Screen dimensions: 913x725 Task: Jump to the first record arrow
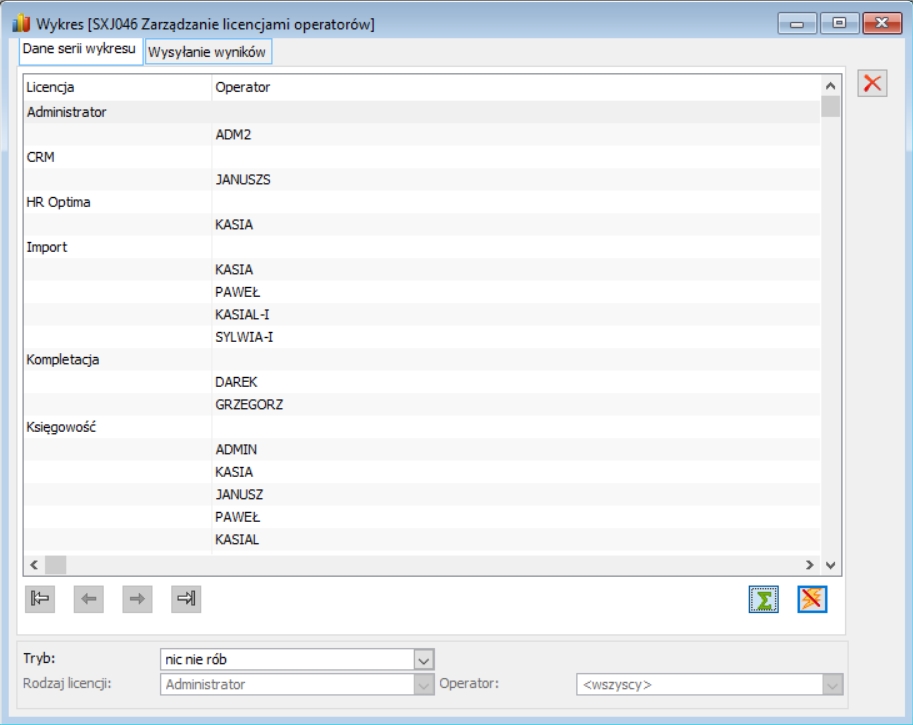(40, 599)
